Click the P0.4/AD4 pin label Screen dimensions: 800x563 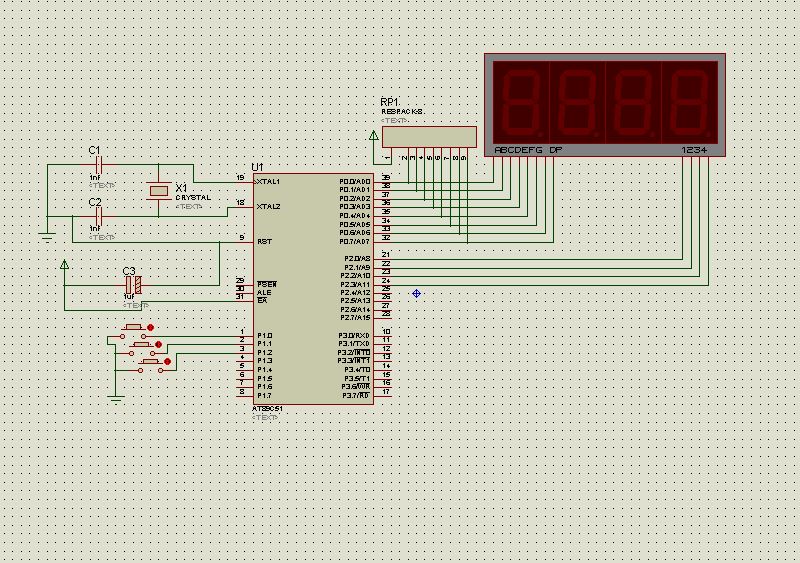pos(355,215)
